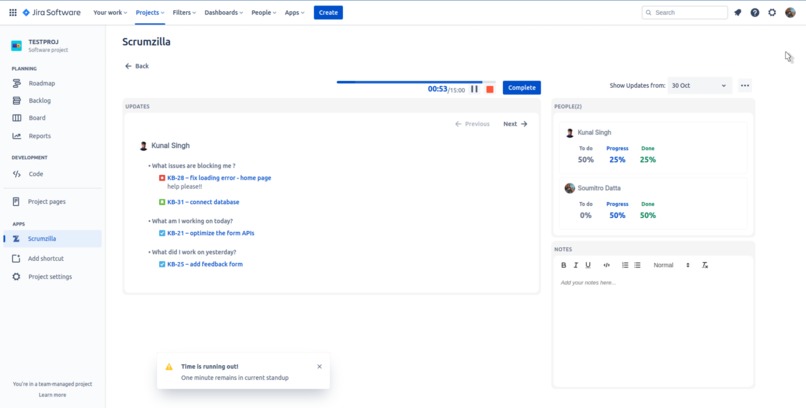Apply italic formatting in Notes

pyautogui.click(x=576, y=265)
